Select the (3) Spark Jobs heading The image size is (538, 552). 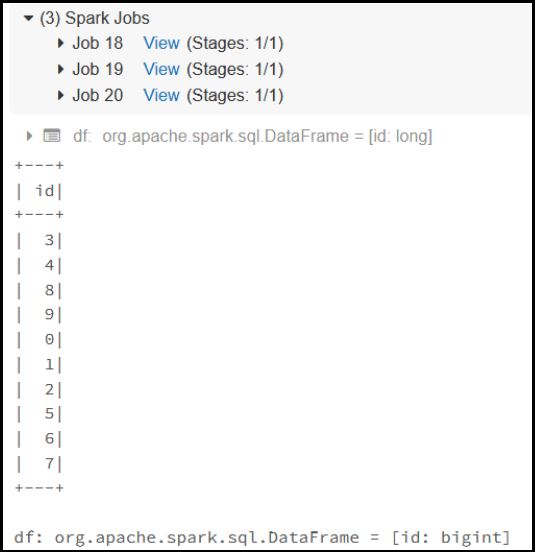(x=94, y=18)
